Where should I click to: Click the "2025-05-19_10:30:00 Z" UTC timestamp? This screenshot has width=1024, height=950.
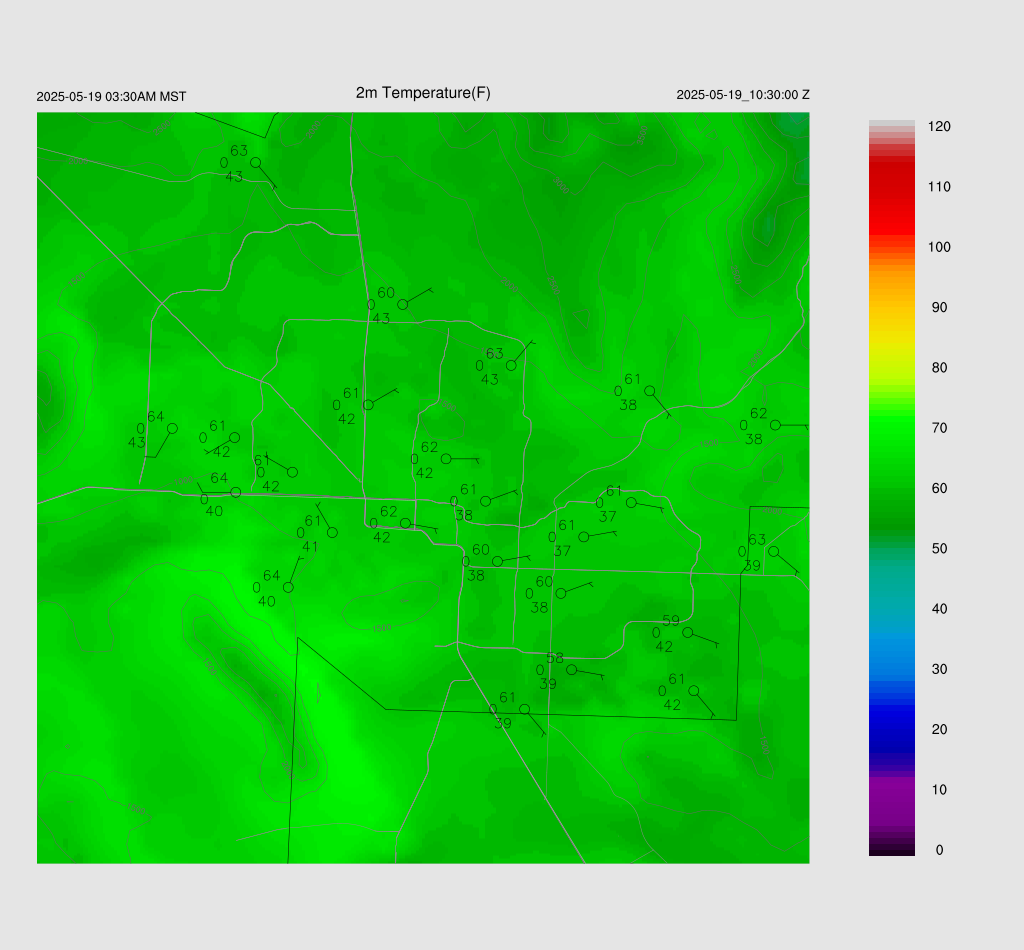pyautogui.click(x=743, y=95)
